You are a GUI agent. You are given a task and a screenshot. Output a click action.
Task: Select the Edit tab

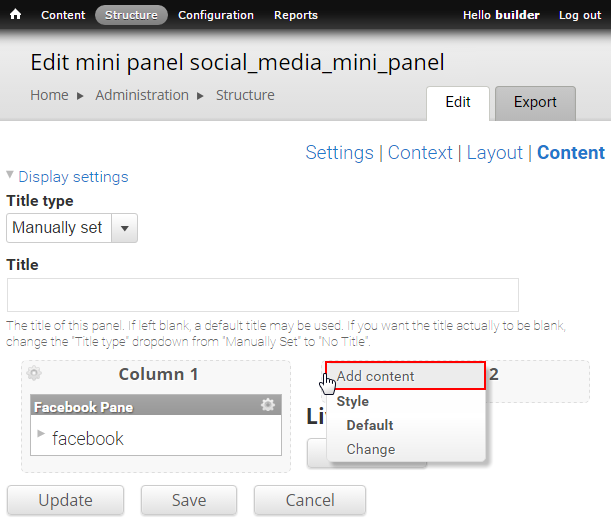tap(458, 103)
